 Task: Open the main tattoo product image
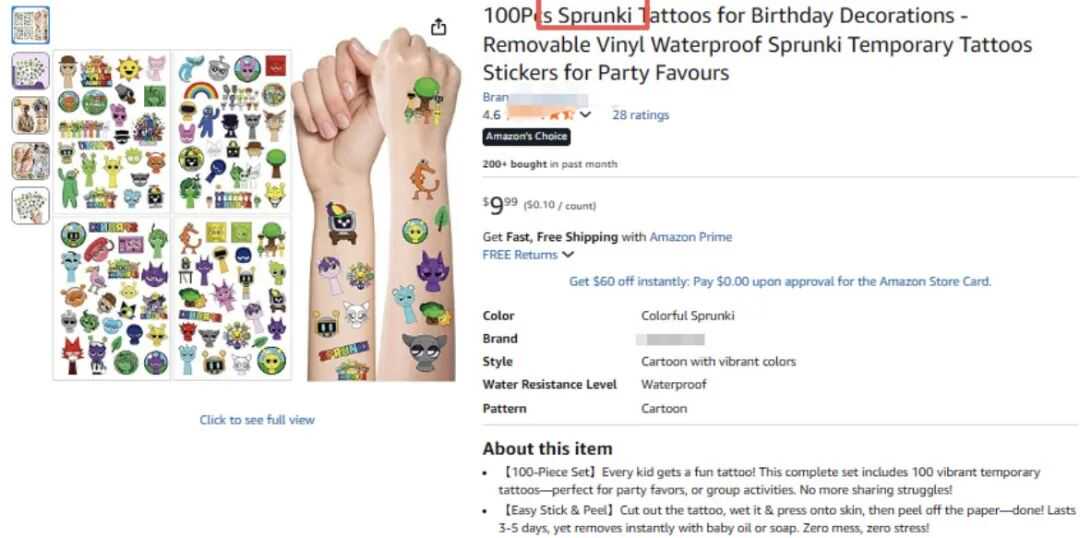pos(255,215)
